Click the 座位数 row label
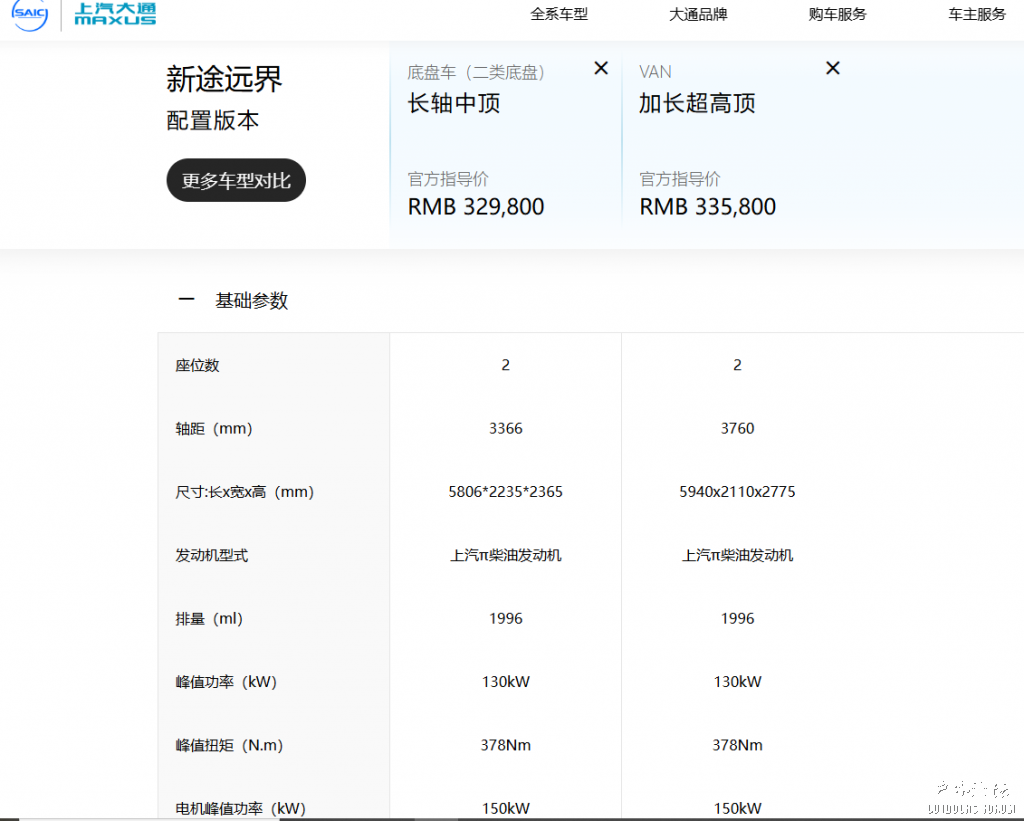The width and height of the screenshot is (1024, 821). pyautogui.click(x=198, y=366)
